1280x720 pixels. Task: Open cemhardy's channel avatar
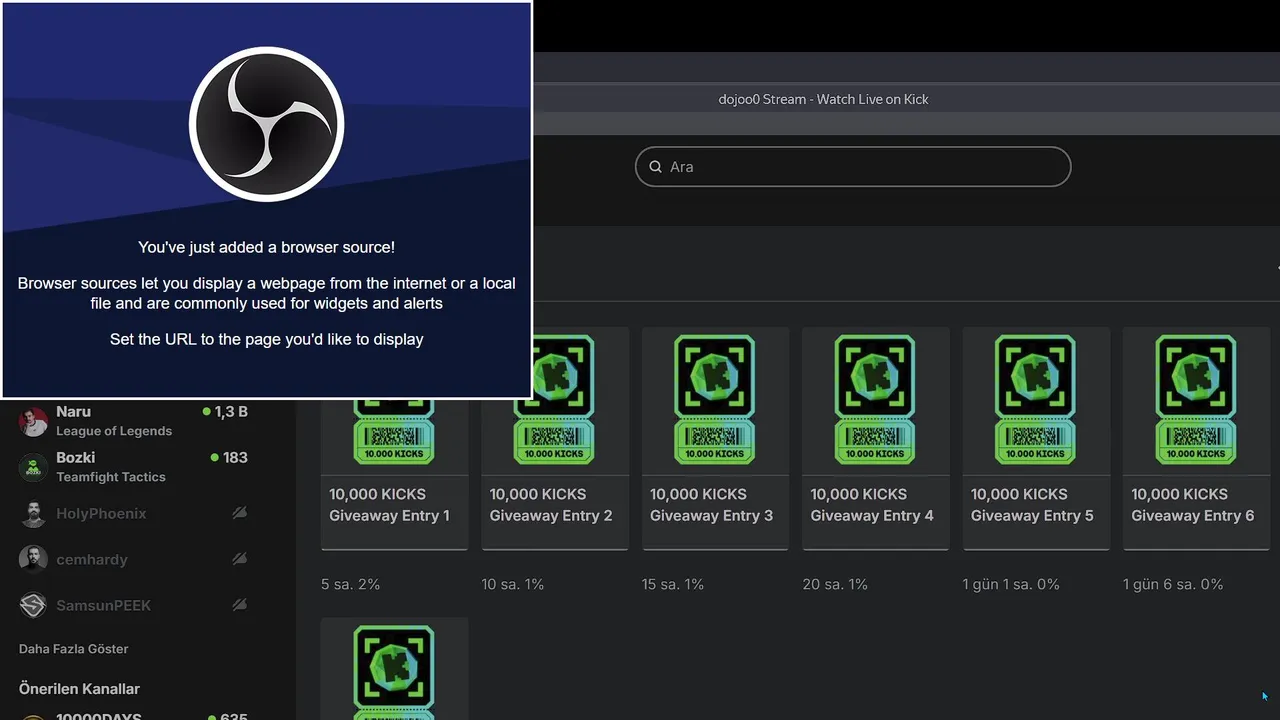tap(34, 559)
